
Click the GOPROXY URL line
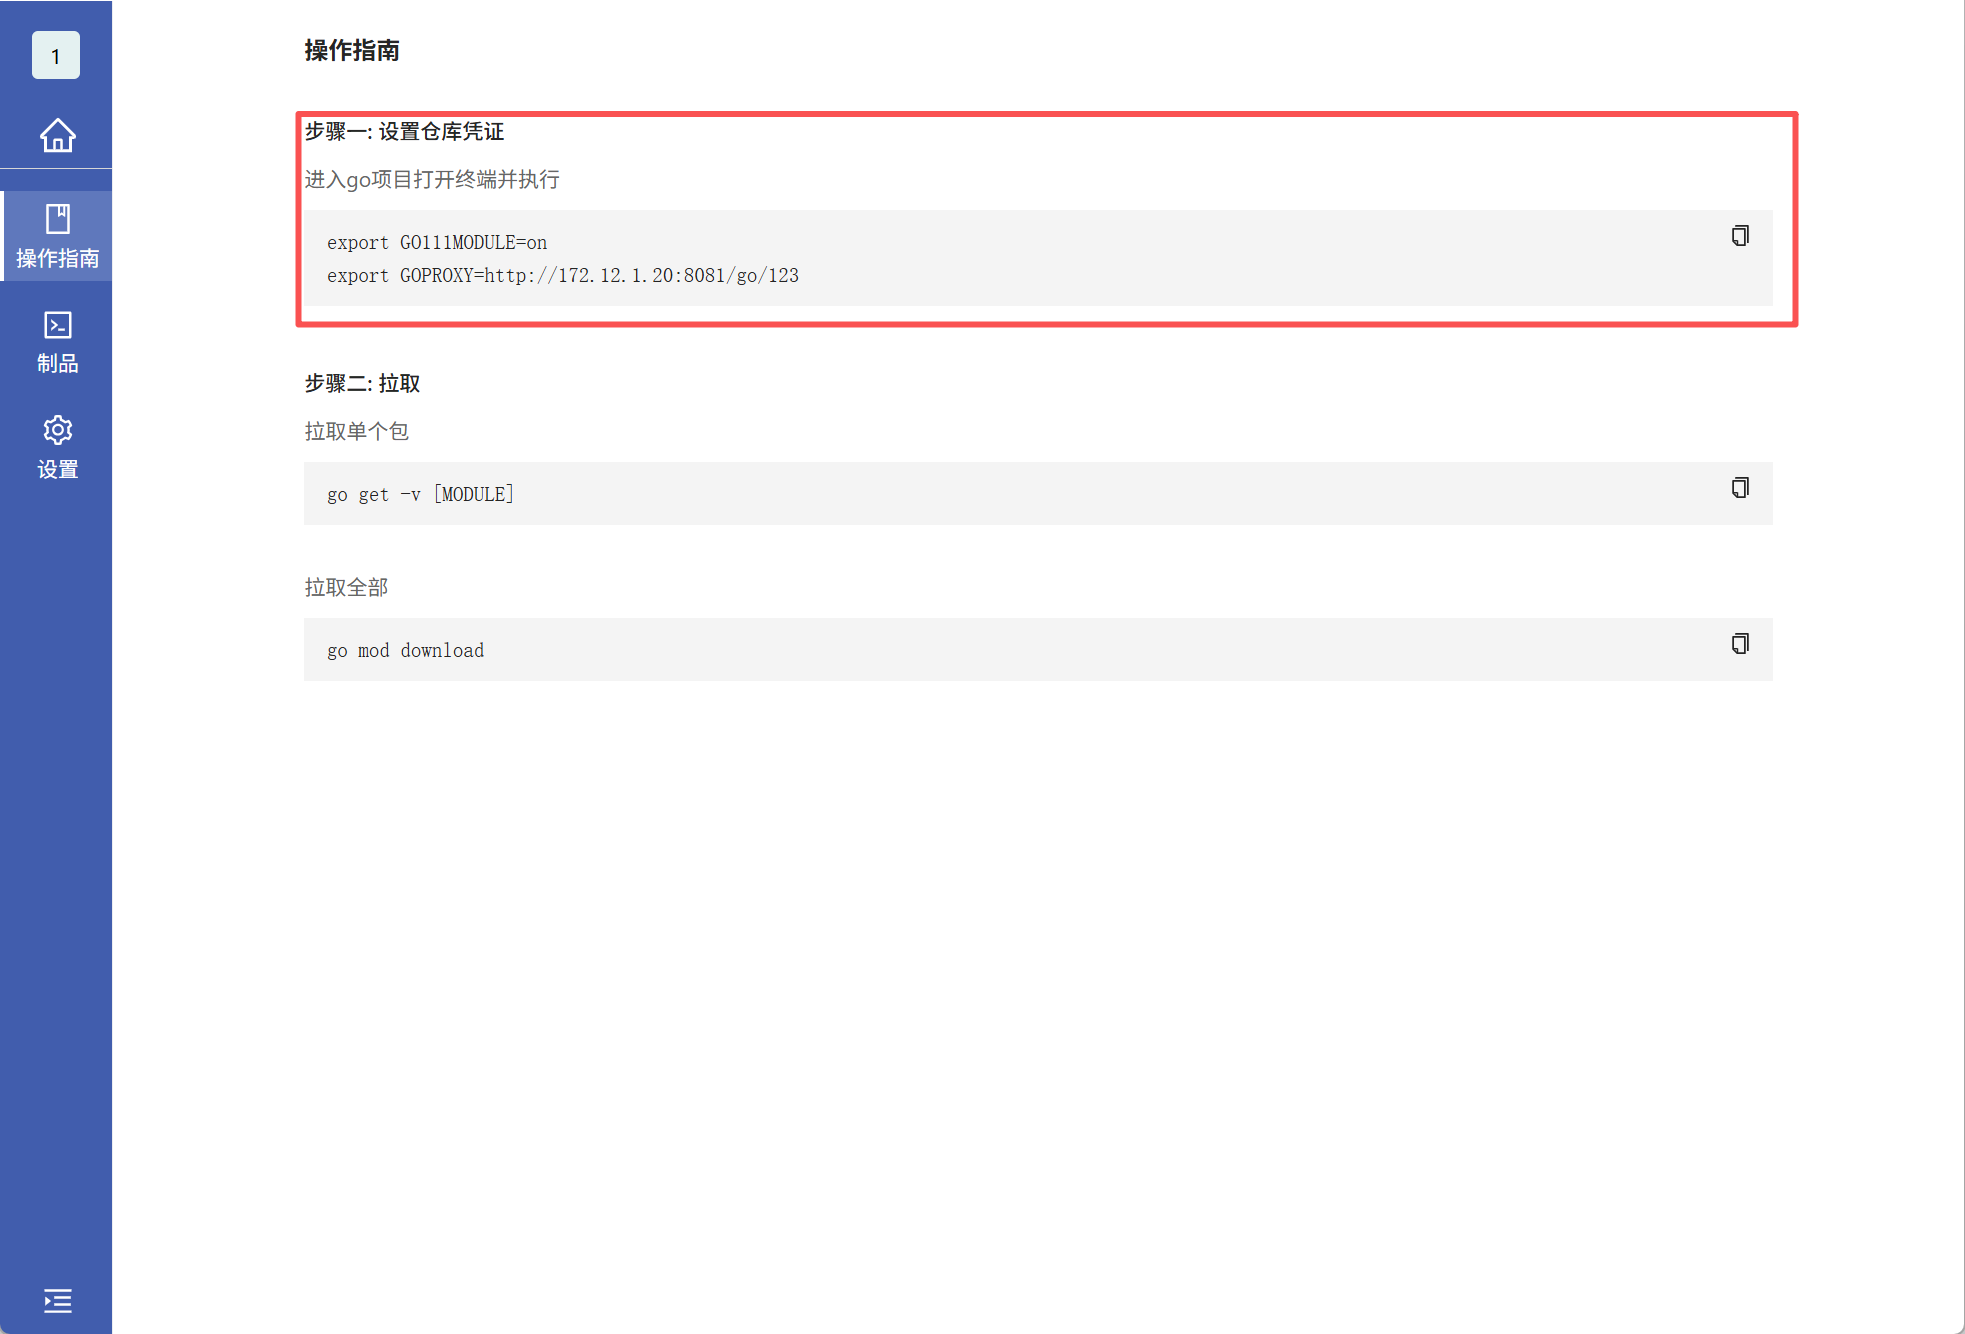(563, 276)
